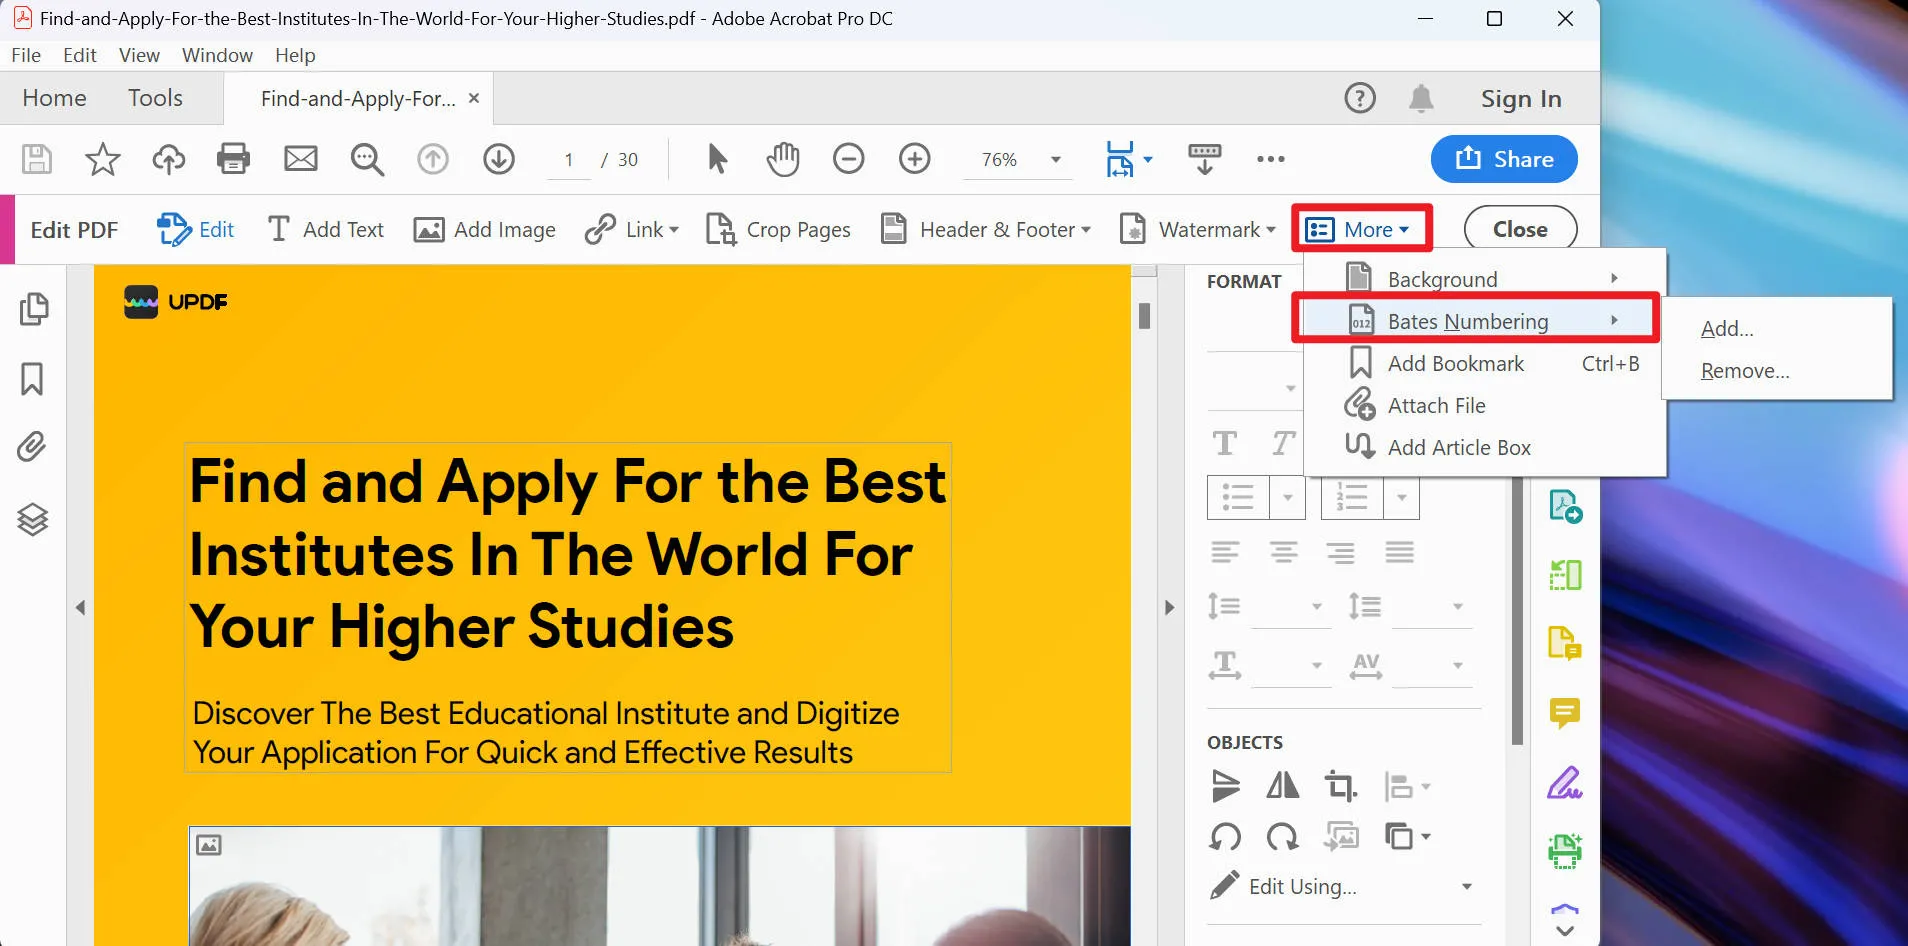Open the page thumbnails panel icon
Image resolution: width=1908 pixels, height=946 pixels.
pyautogui.click(x=32, y=309)
